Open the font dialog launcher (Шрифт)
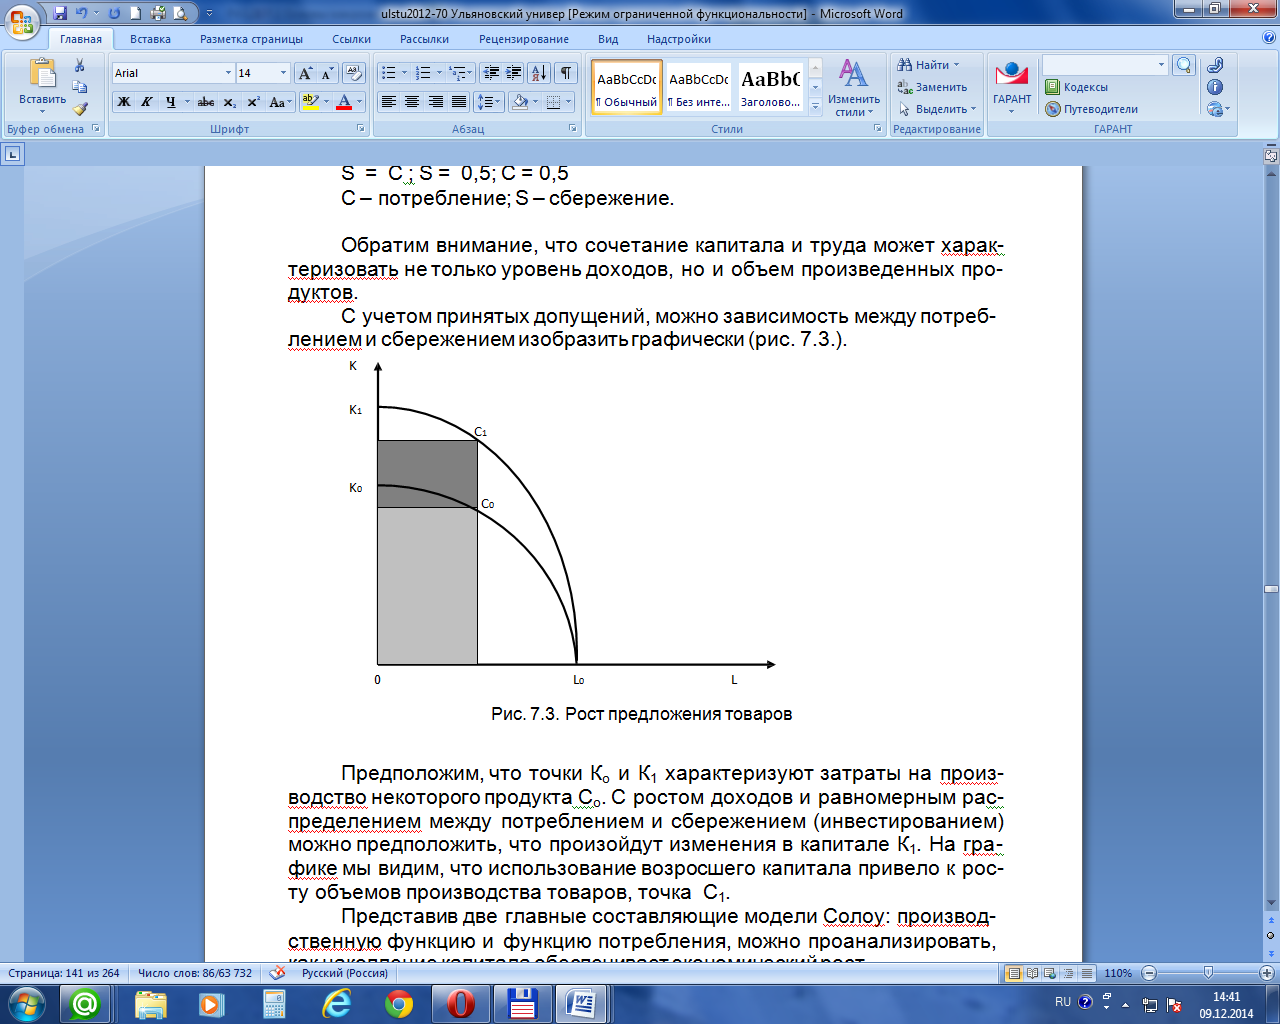Image resolution: width=1280 pixels, height=1024 pixels. [x=361, y=129]
